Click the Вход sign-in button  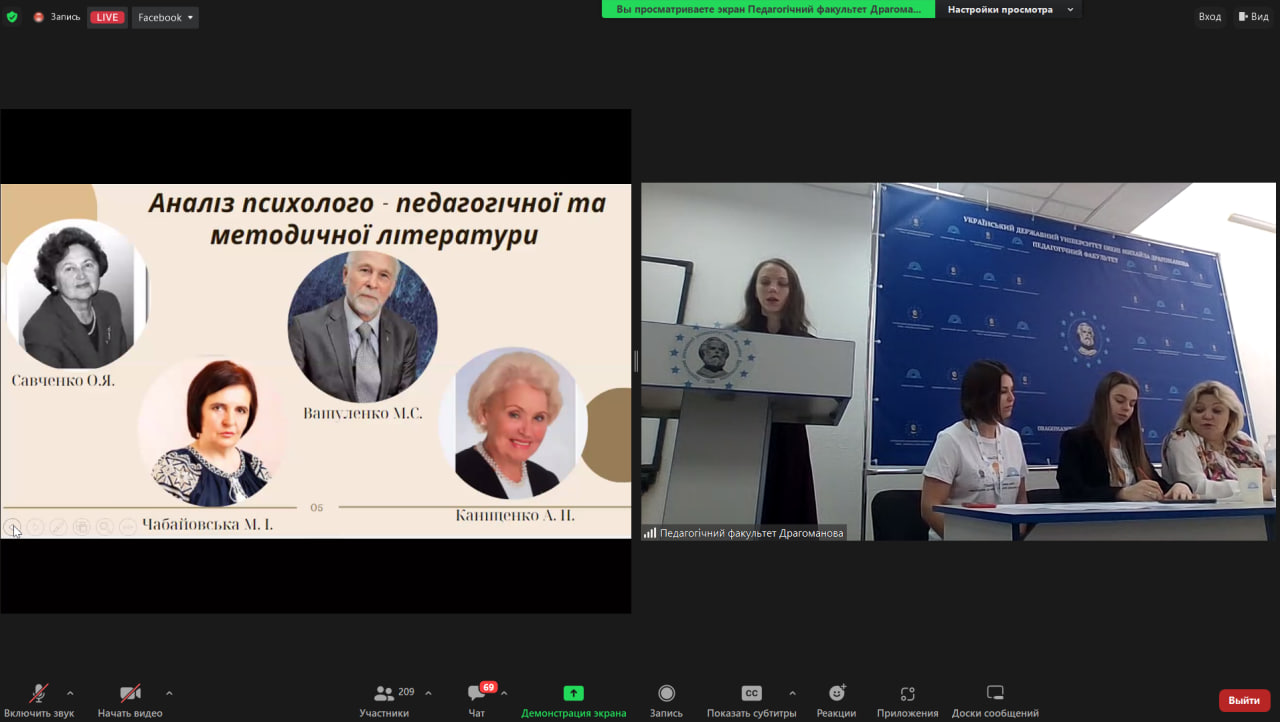(1209, 17)
